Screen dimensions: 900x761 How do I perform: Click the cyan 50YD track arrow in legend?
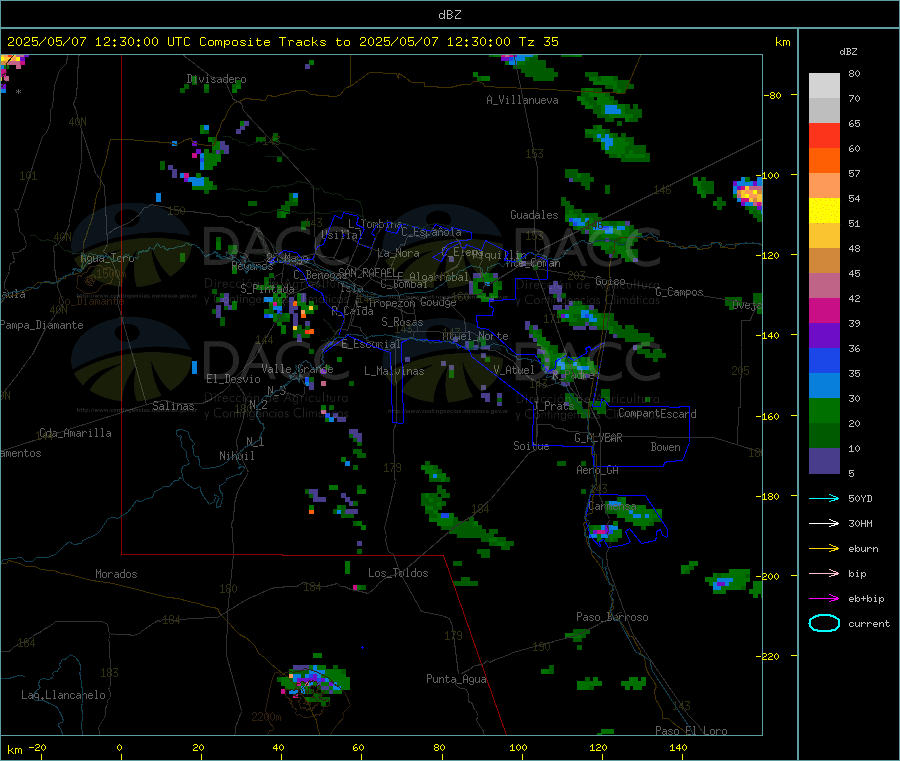click(x=824, y=498)
